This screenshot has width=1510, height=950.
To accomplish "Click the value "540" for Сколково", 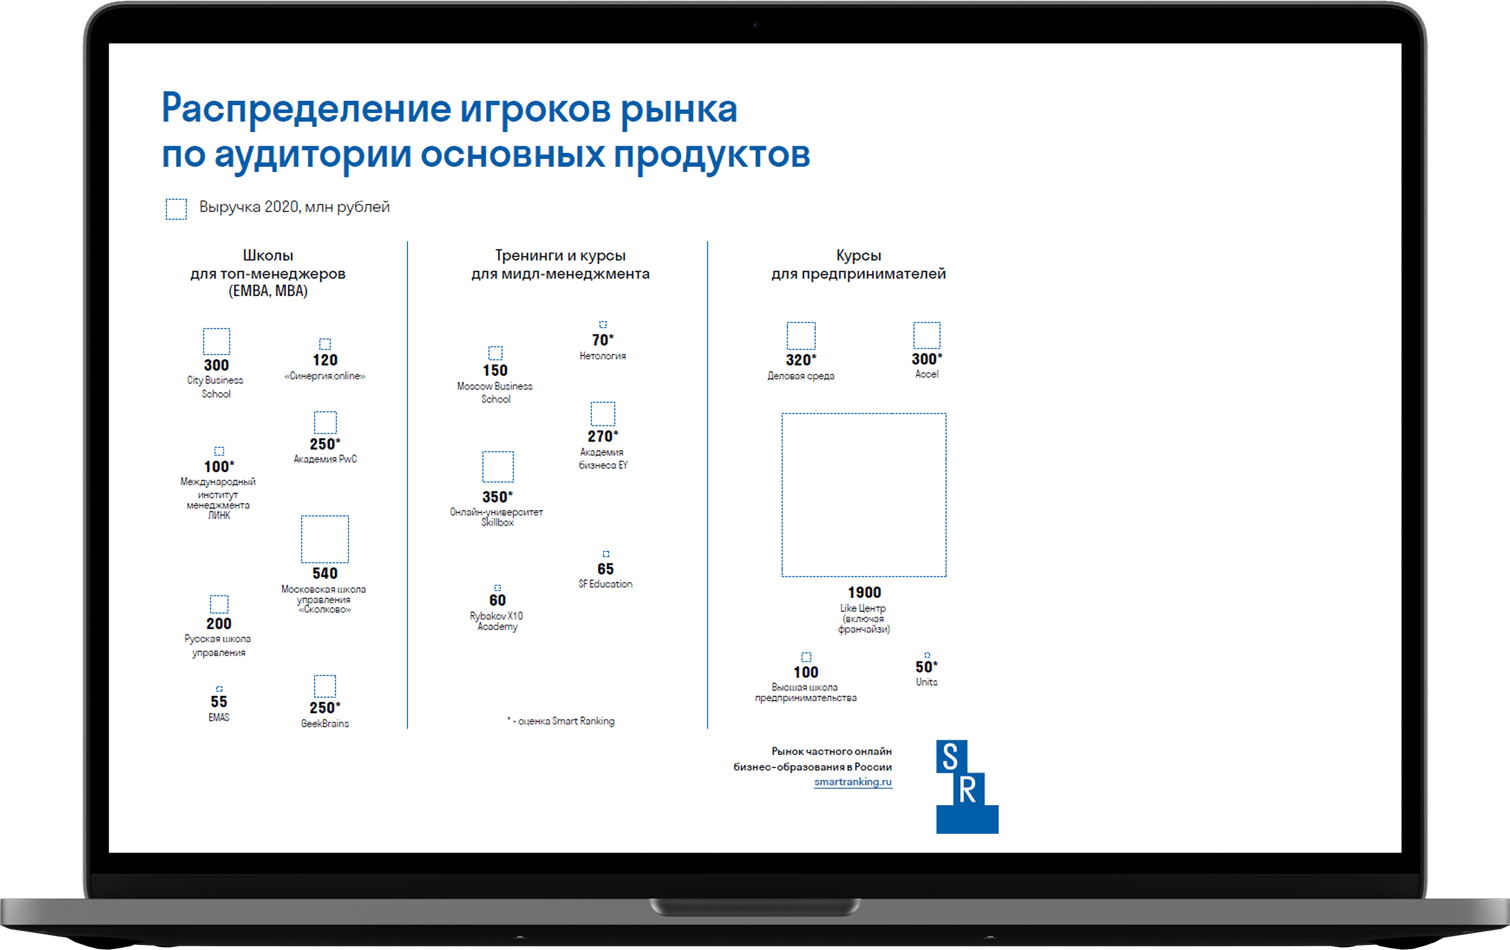I will (325, 574).
